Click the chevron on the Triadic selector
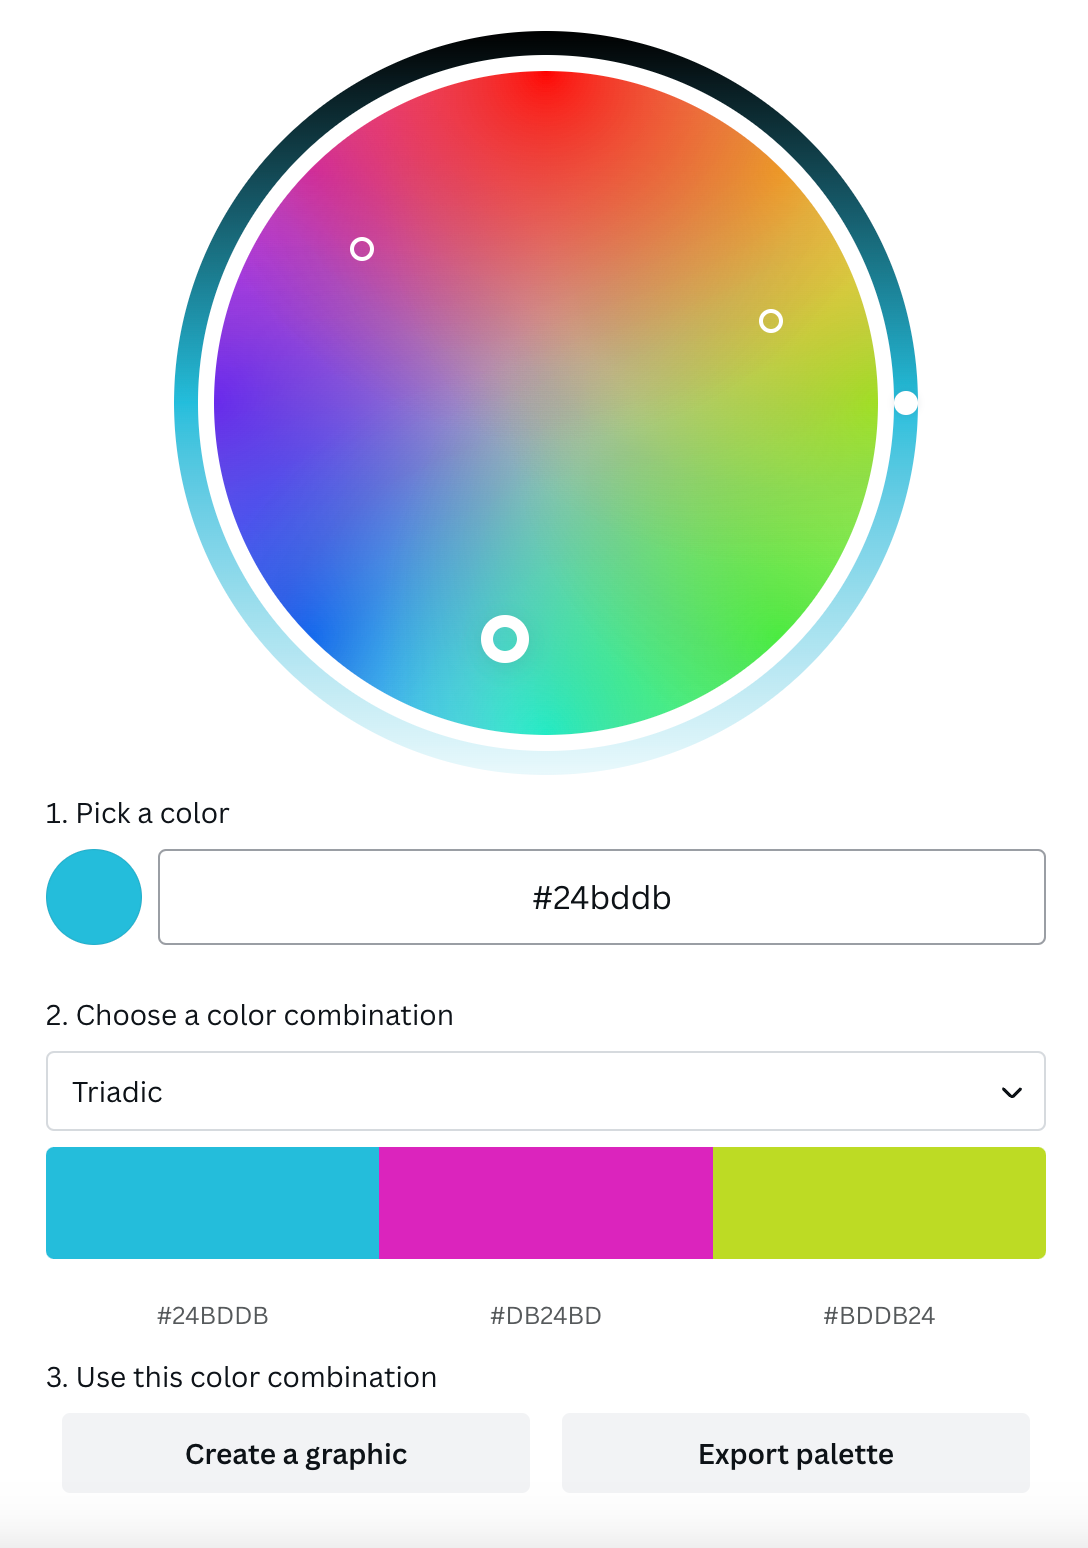This screenshot has height=1548, width=1088. 1010,1091
